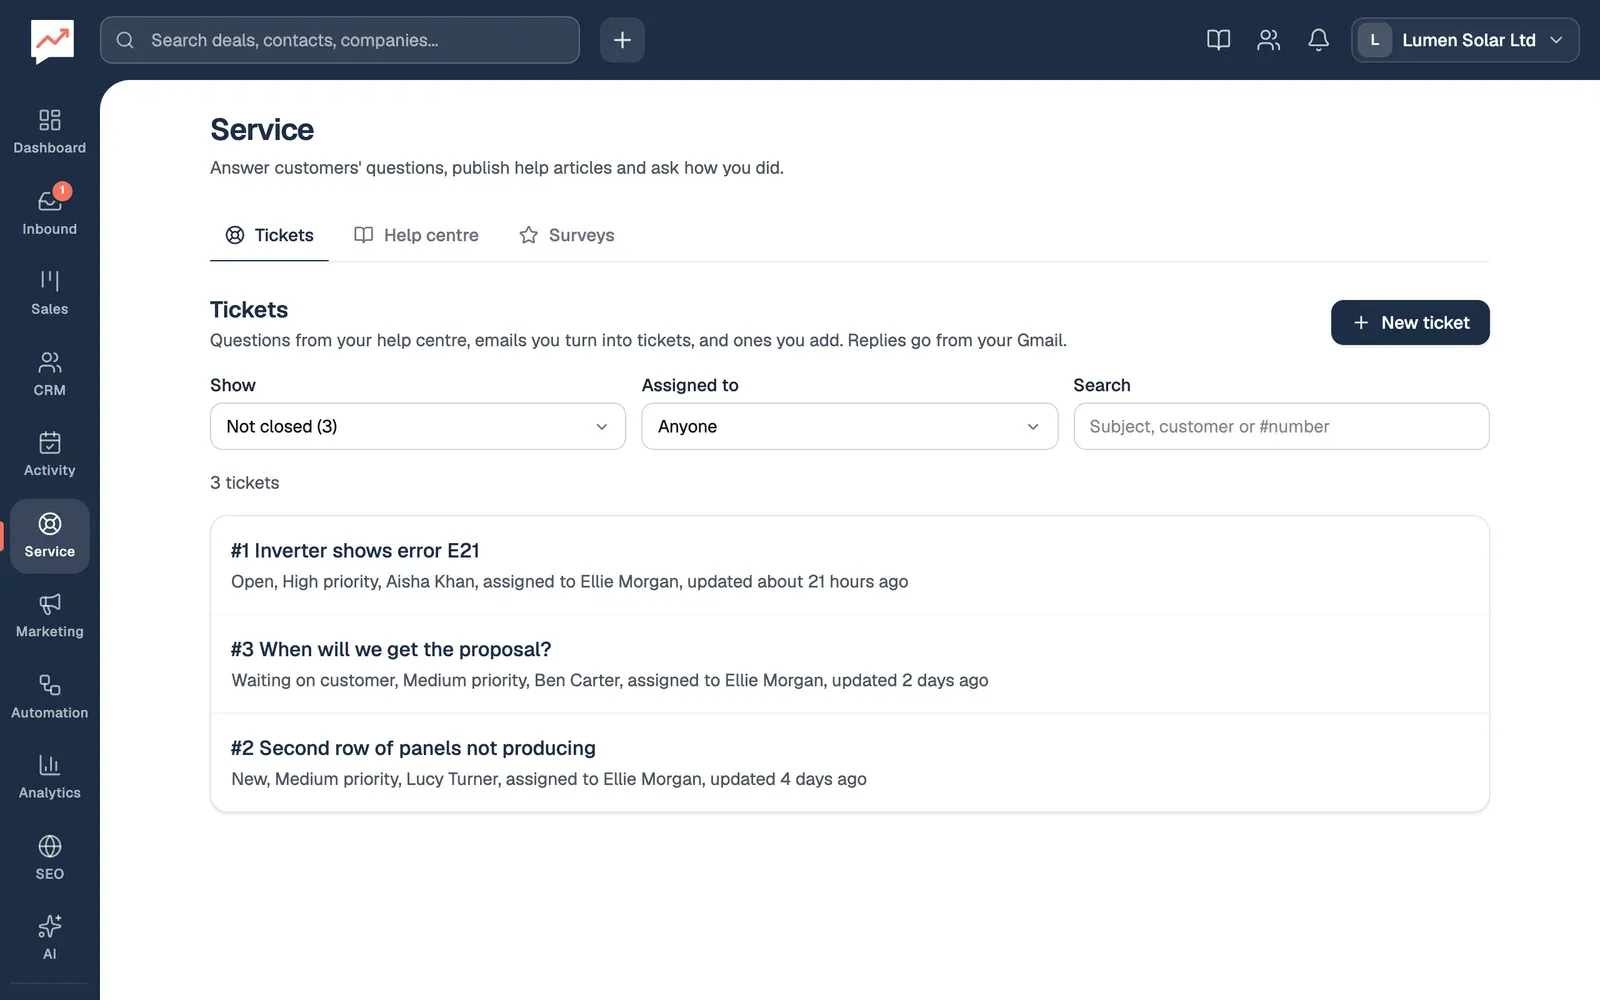Click the Service page heading
Image resolution: width=1600 pixels, height=1000 pixels.
point(262,130)
